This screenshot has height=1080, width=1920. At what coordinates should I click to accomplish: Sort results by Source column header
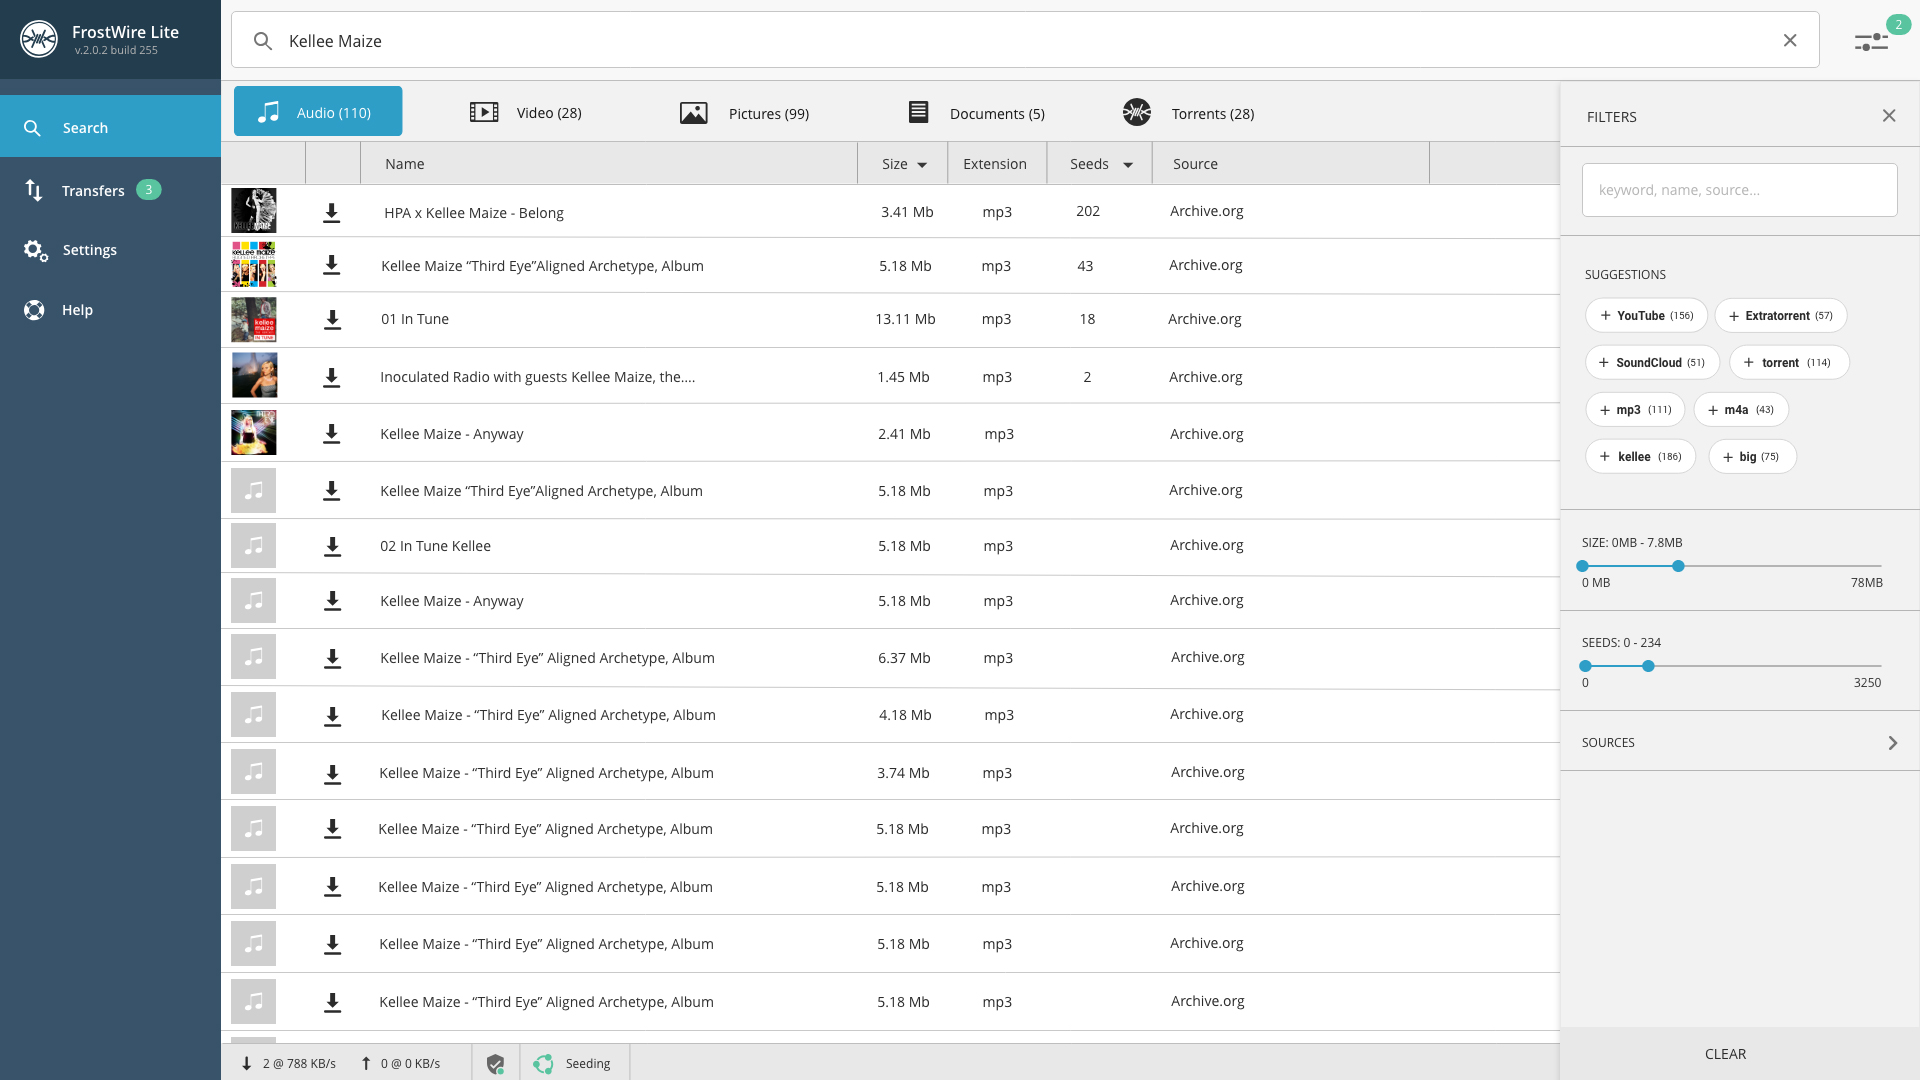click(1291, 164)
